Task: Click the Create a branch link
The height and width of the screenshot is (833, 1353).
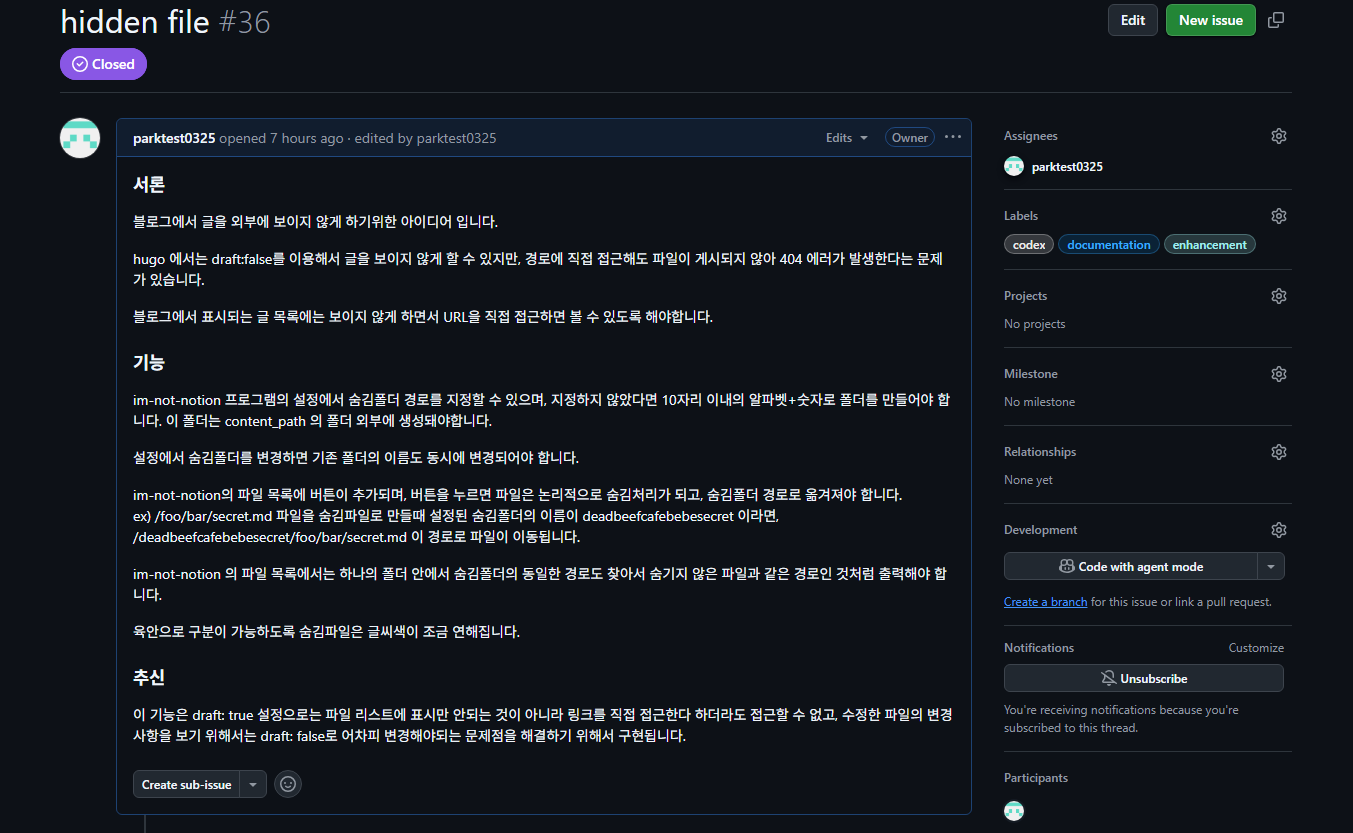Action: [1045, 602]
